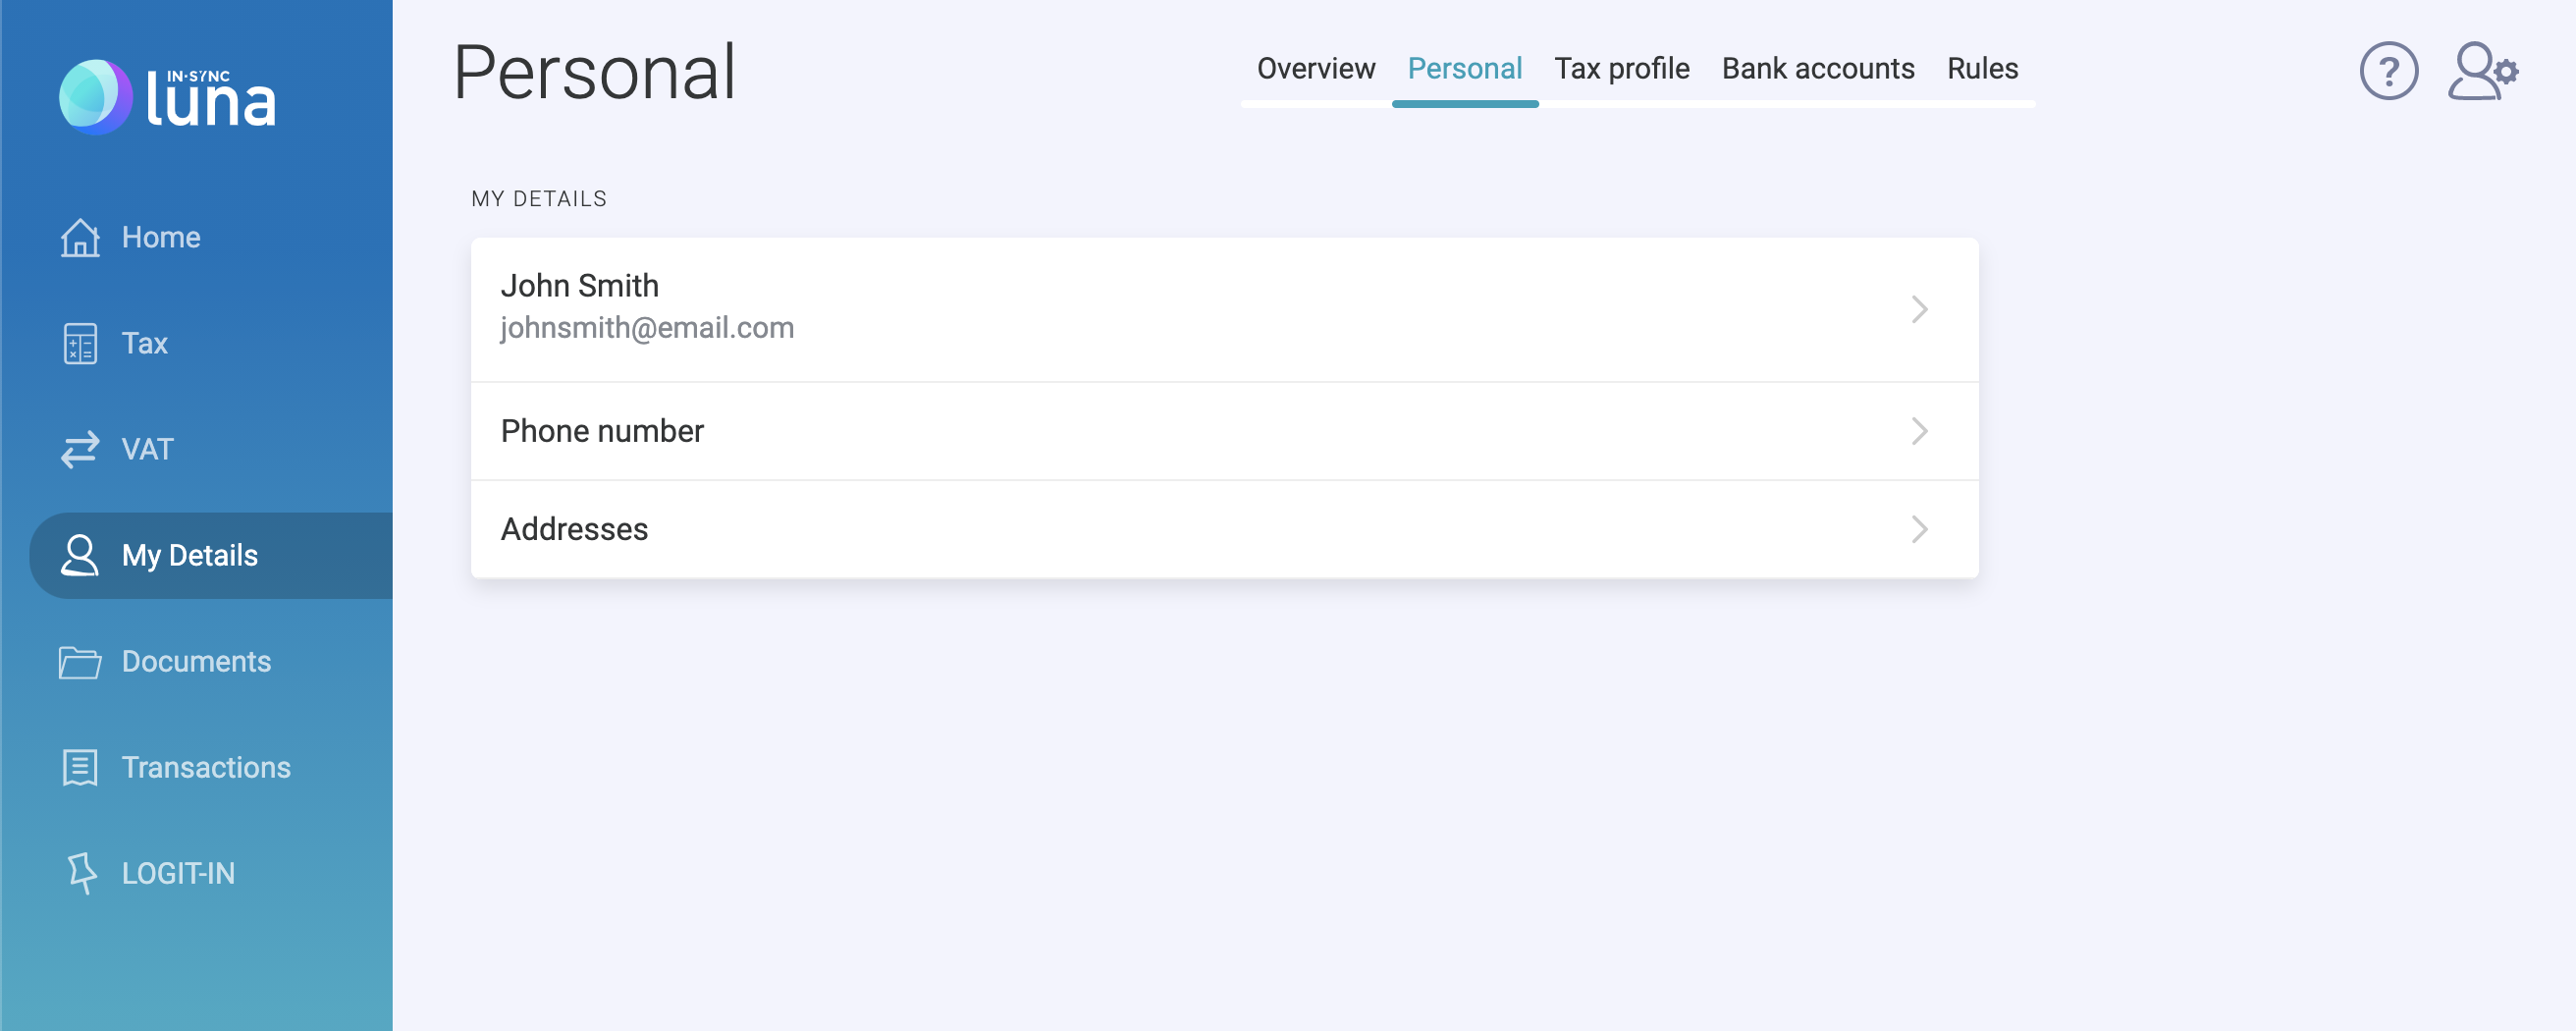Switch to the Overview tab

(1315, 68)
